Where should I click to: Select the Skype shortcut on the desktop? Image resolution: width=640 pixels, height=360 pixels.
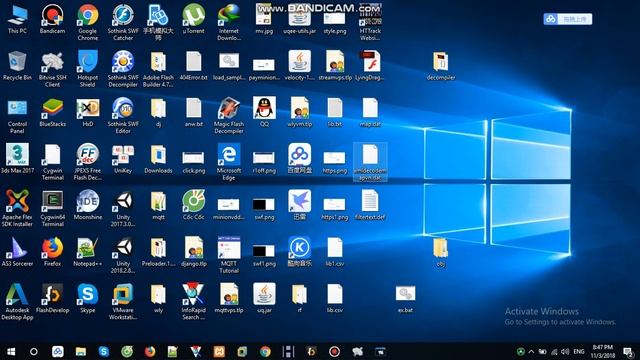point(88,298)
